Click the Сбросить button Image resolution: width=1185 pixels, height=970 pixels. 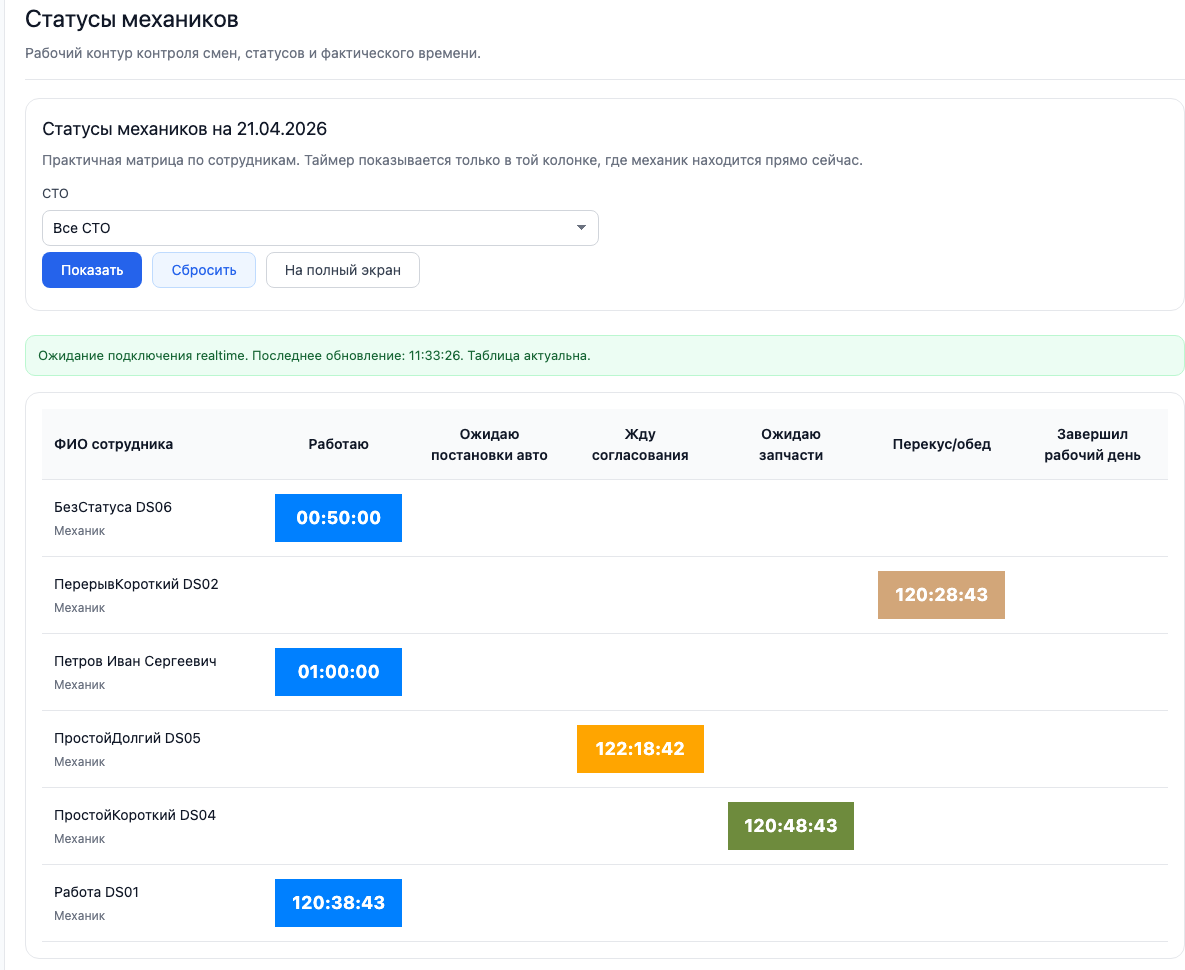pyautogui.click(x=203, y=270)
